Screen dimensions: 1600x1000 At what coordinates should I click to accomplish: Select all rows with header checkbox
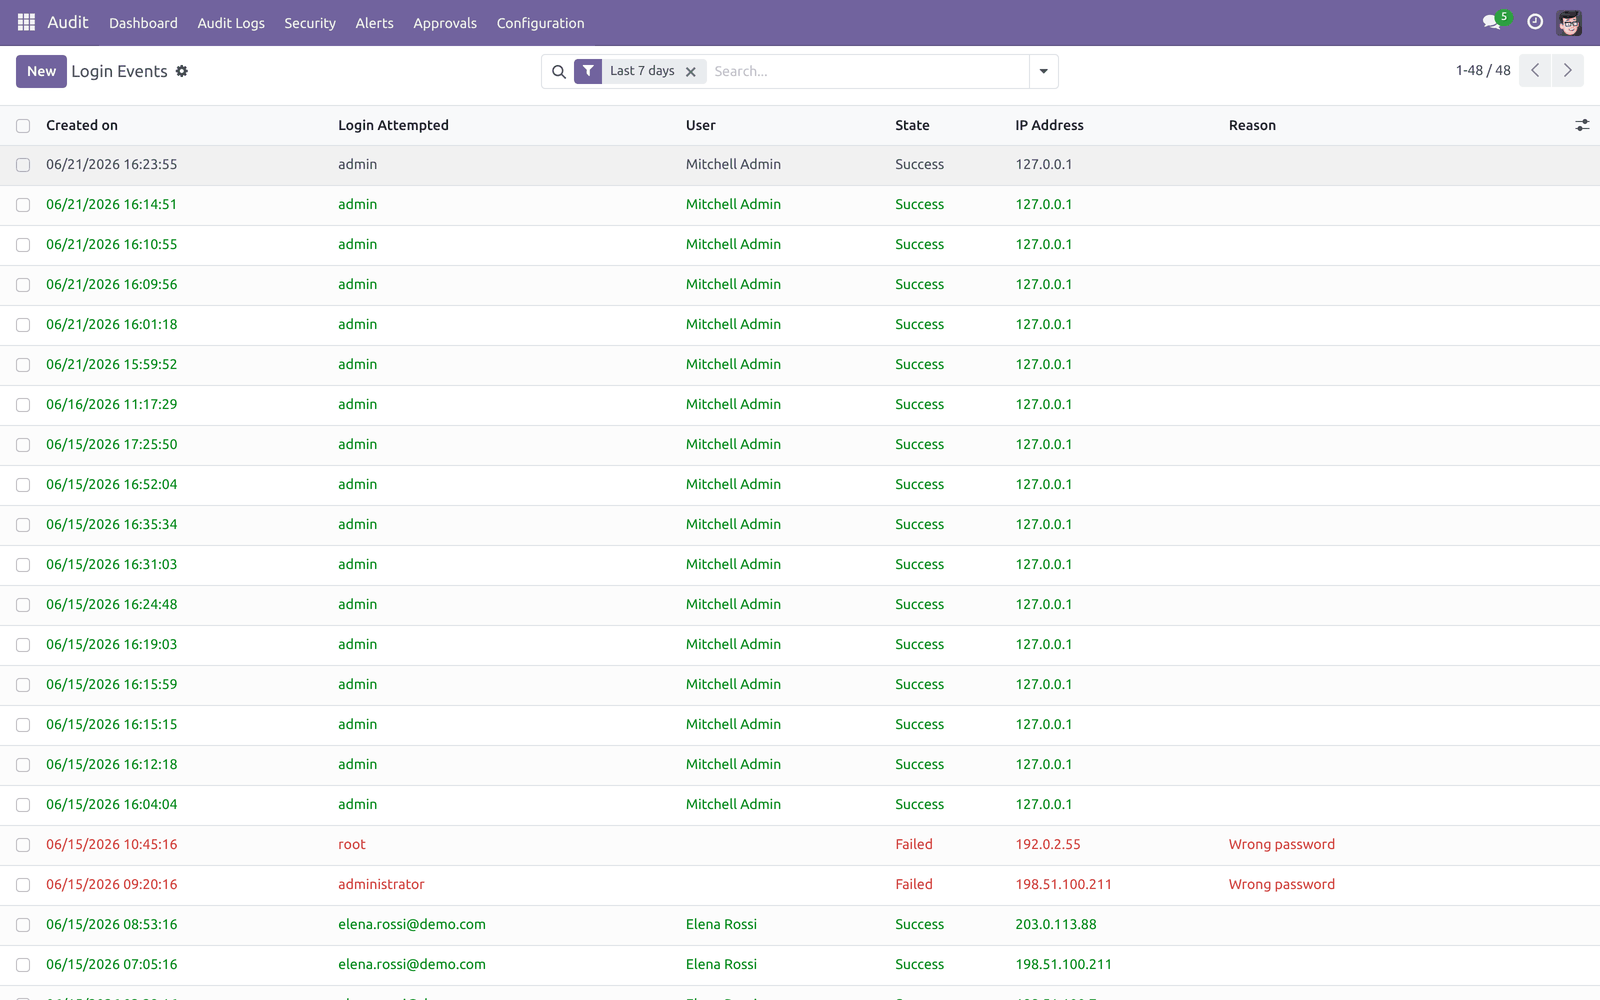(x=23, y=126)
